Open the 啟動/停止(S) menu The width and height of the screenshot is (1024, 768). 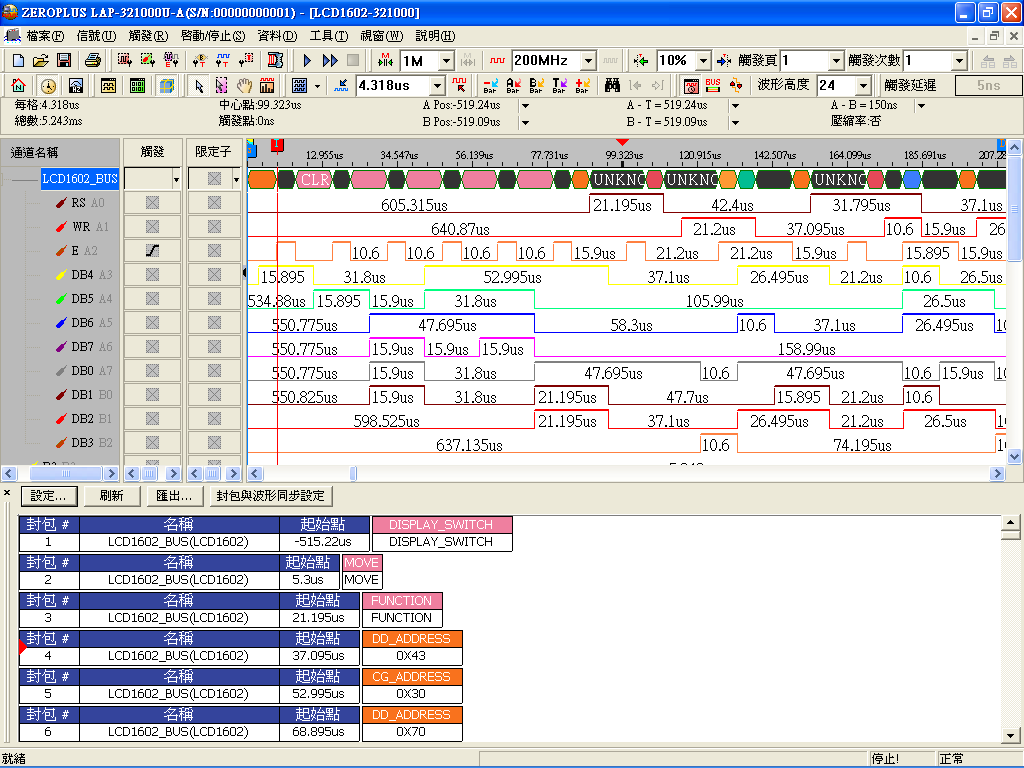pyautogui.click(x=213, y=36)
